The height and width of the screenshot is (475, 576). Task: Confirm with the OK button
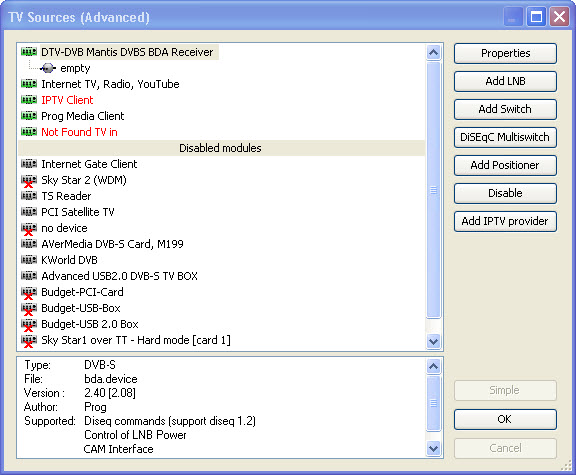point(505,420)
